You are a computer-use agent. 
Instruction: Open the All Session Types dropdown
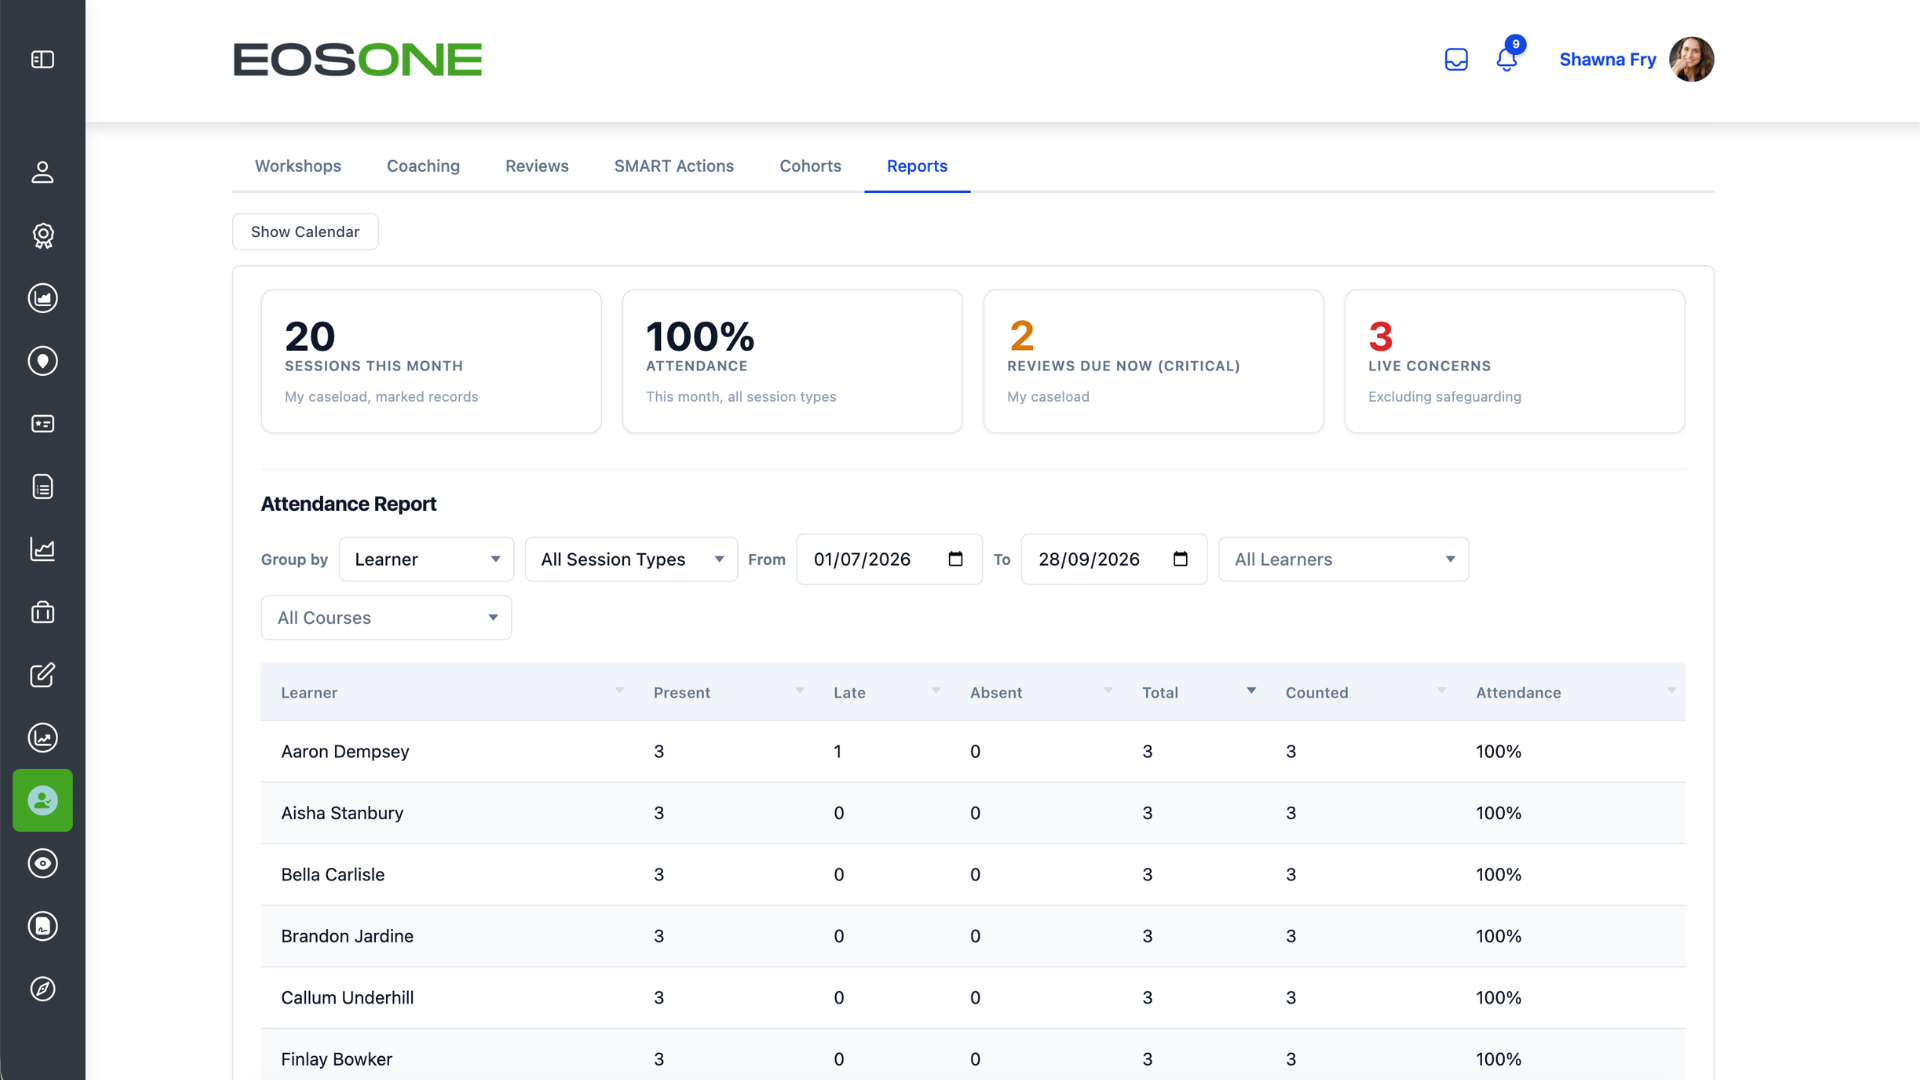pos(631,559)
